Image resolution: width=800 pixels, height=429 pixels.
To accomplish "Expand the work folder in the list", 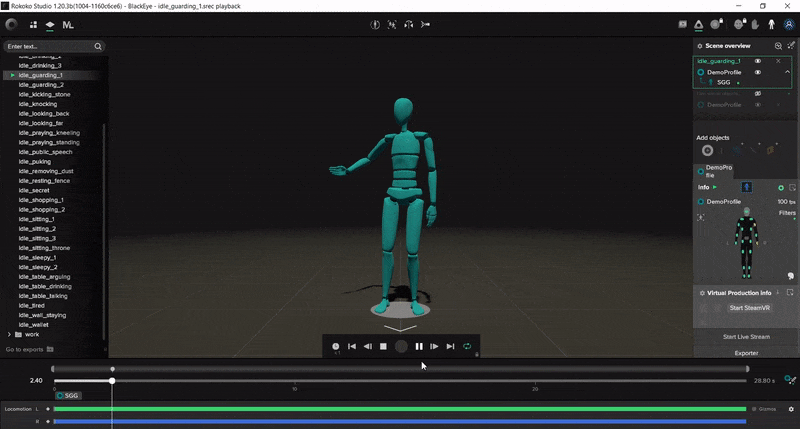I will click(x=10, y=334).
